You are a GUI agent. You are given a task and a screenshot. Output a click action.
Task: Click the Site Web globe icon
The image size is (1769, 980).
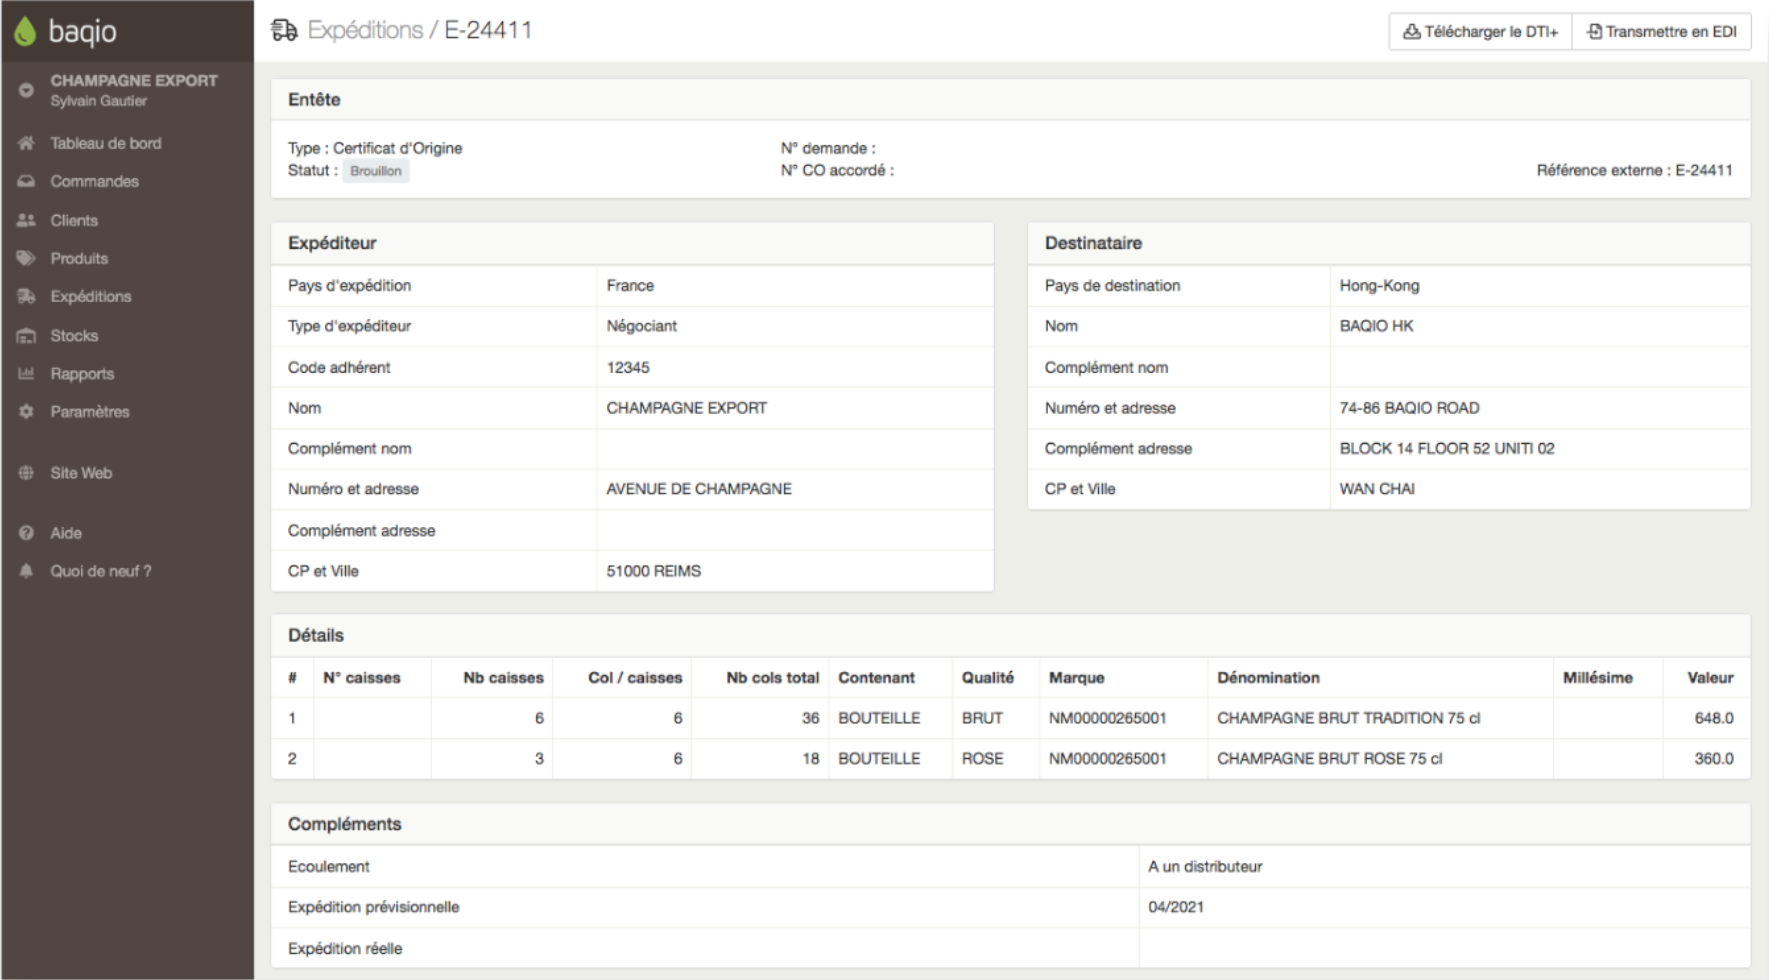26,473
